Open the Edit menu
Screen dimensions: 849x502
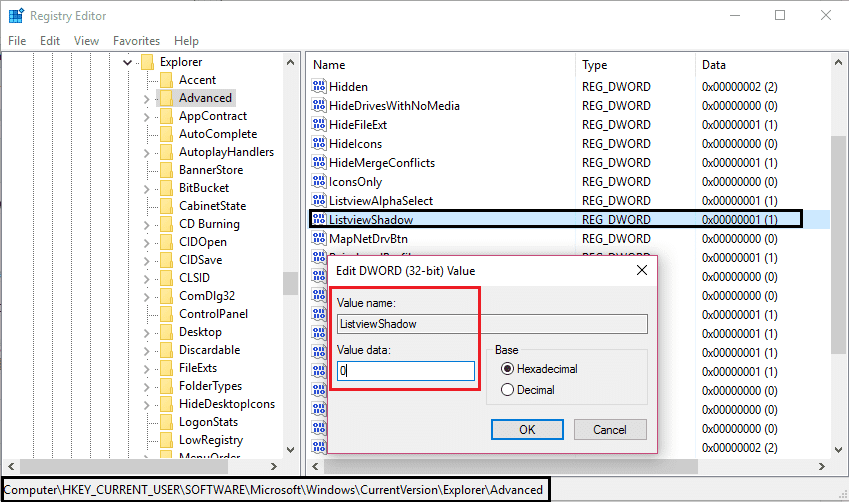50,41
